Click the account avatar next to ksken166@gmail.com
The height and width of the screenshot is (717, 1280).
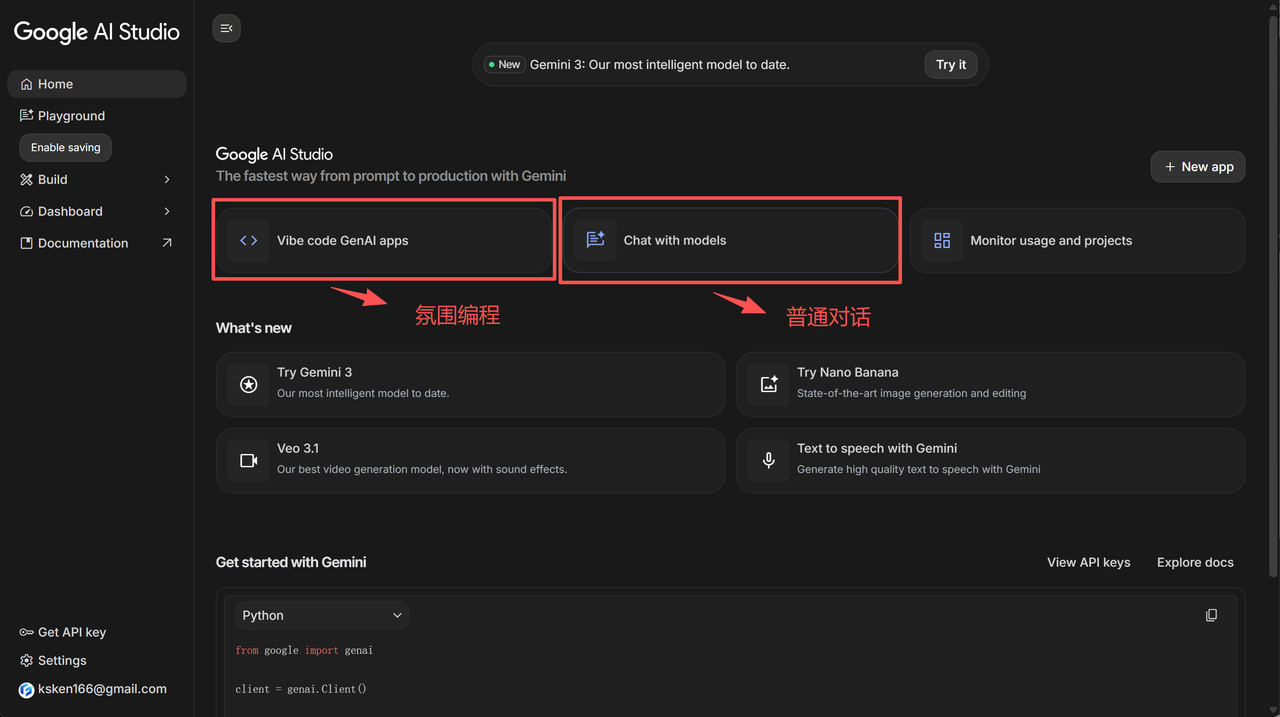(x=27, y=690)
